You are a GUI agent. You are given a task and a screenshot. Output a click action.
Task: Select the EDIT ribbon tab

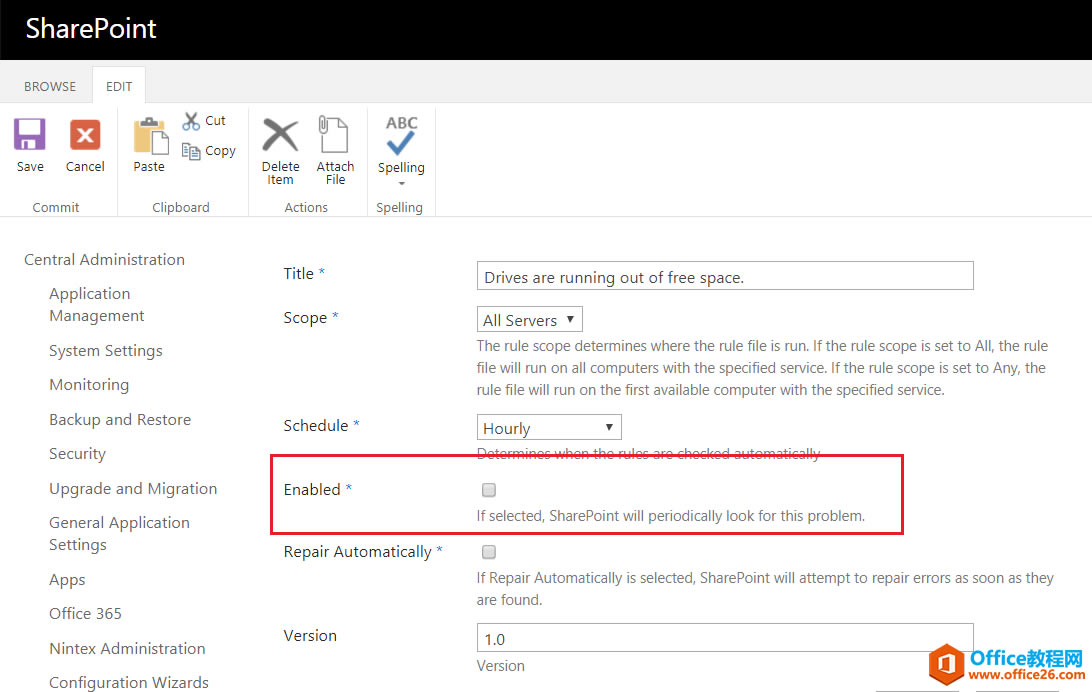pyautogui.click(x=118, y=86)
